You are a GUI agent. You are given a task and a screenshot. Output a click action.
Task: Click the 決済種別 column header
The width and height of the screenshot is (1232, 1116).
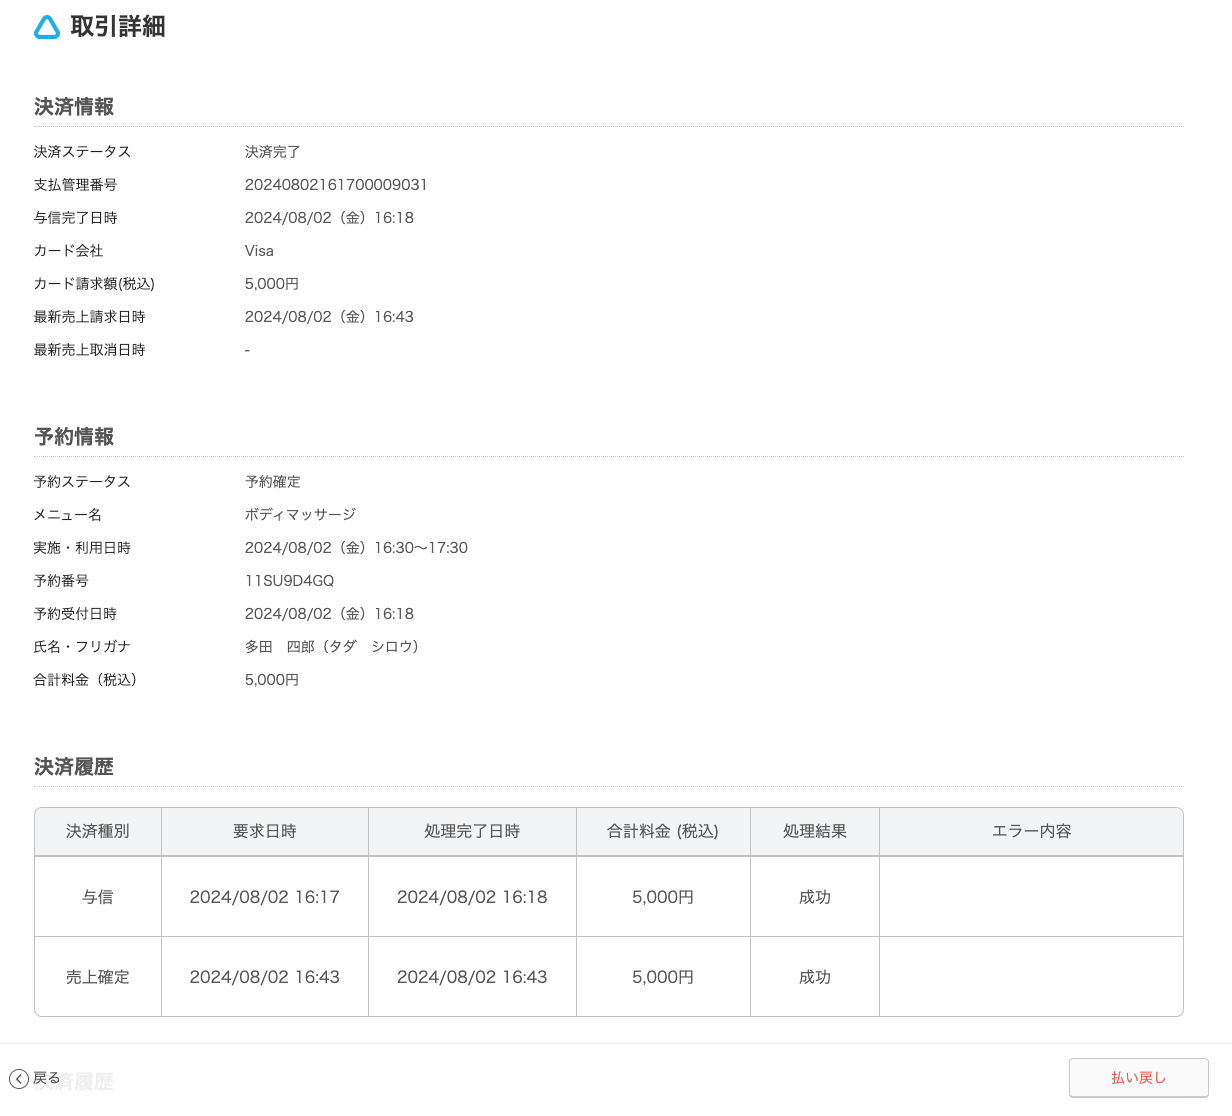point(98,831)
